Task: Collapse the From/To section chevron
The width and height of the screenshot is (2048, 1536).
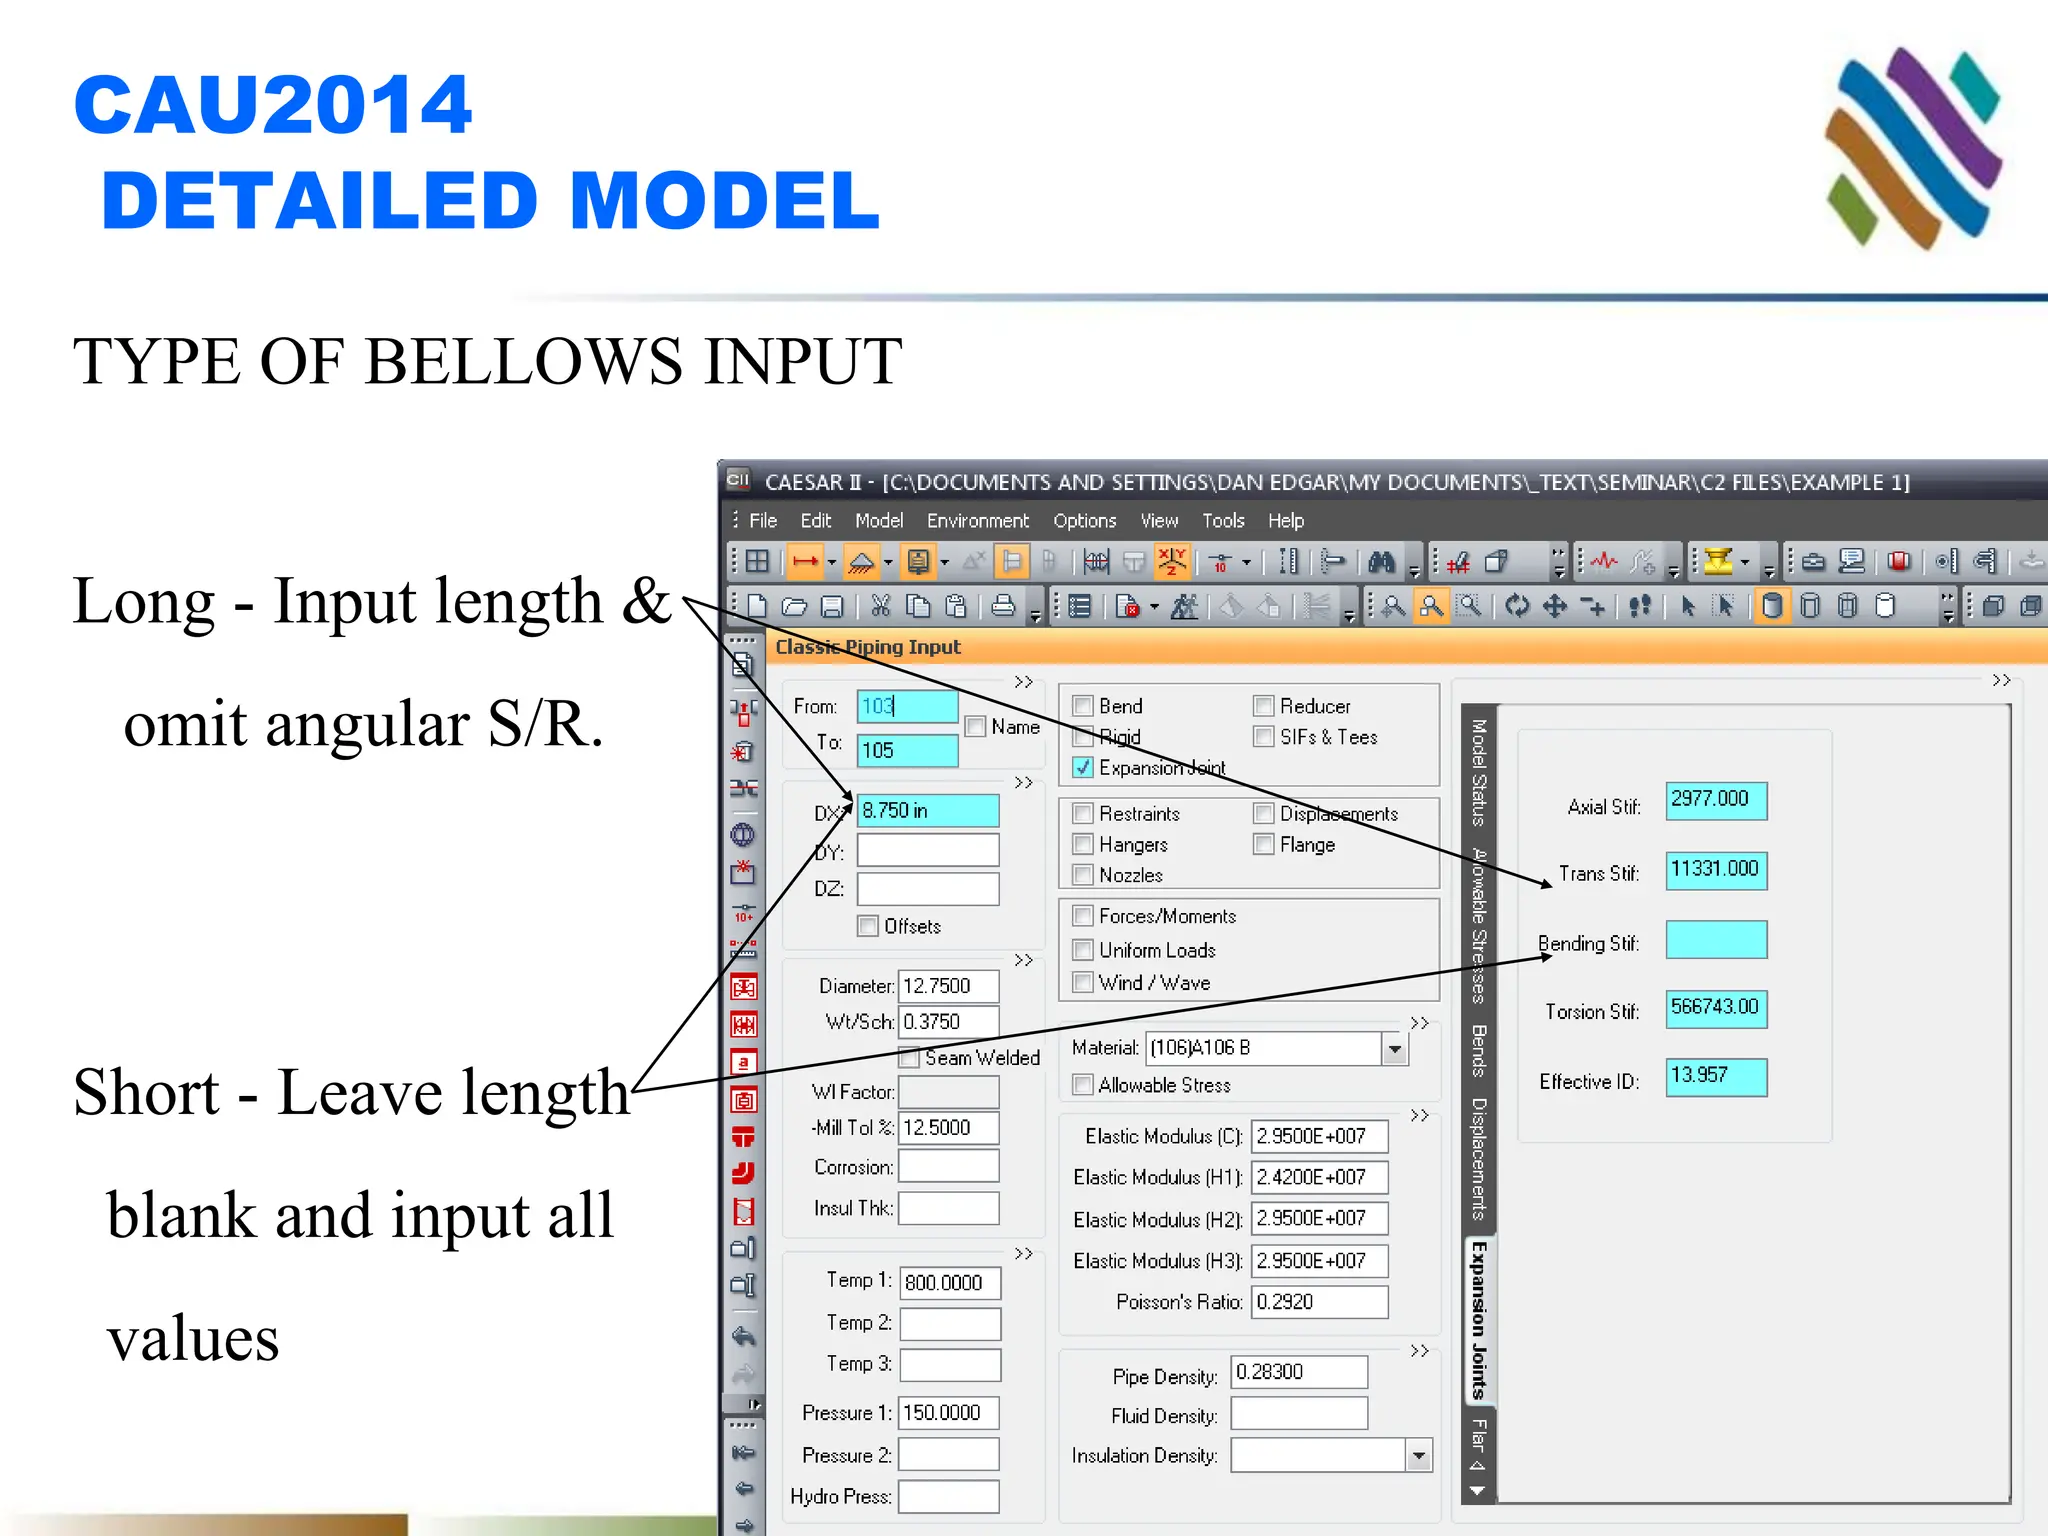Action: (x=1023, y=682)
